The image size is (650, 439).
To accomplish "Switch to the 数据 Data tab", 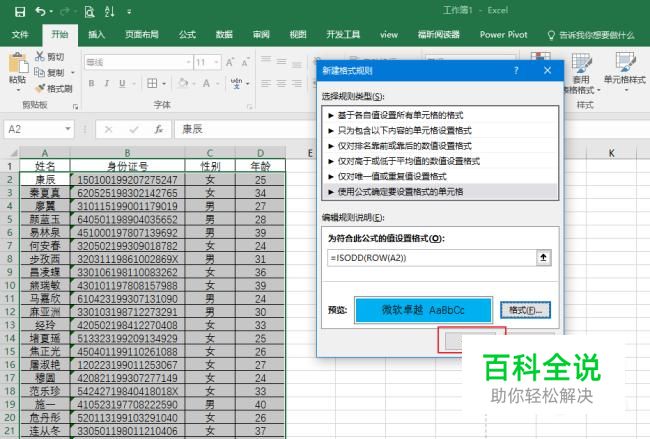I will click(224, 35).
